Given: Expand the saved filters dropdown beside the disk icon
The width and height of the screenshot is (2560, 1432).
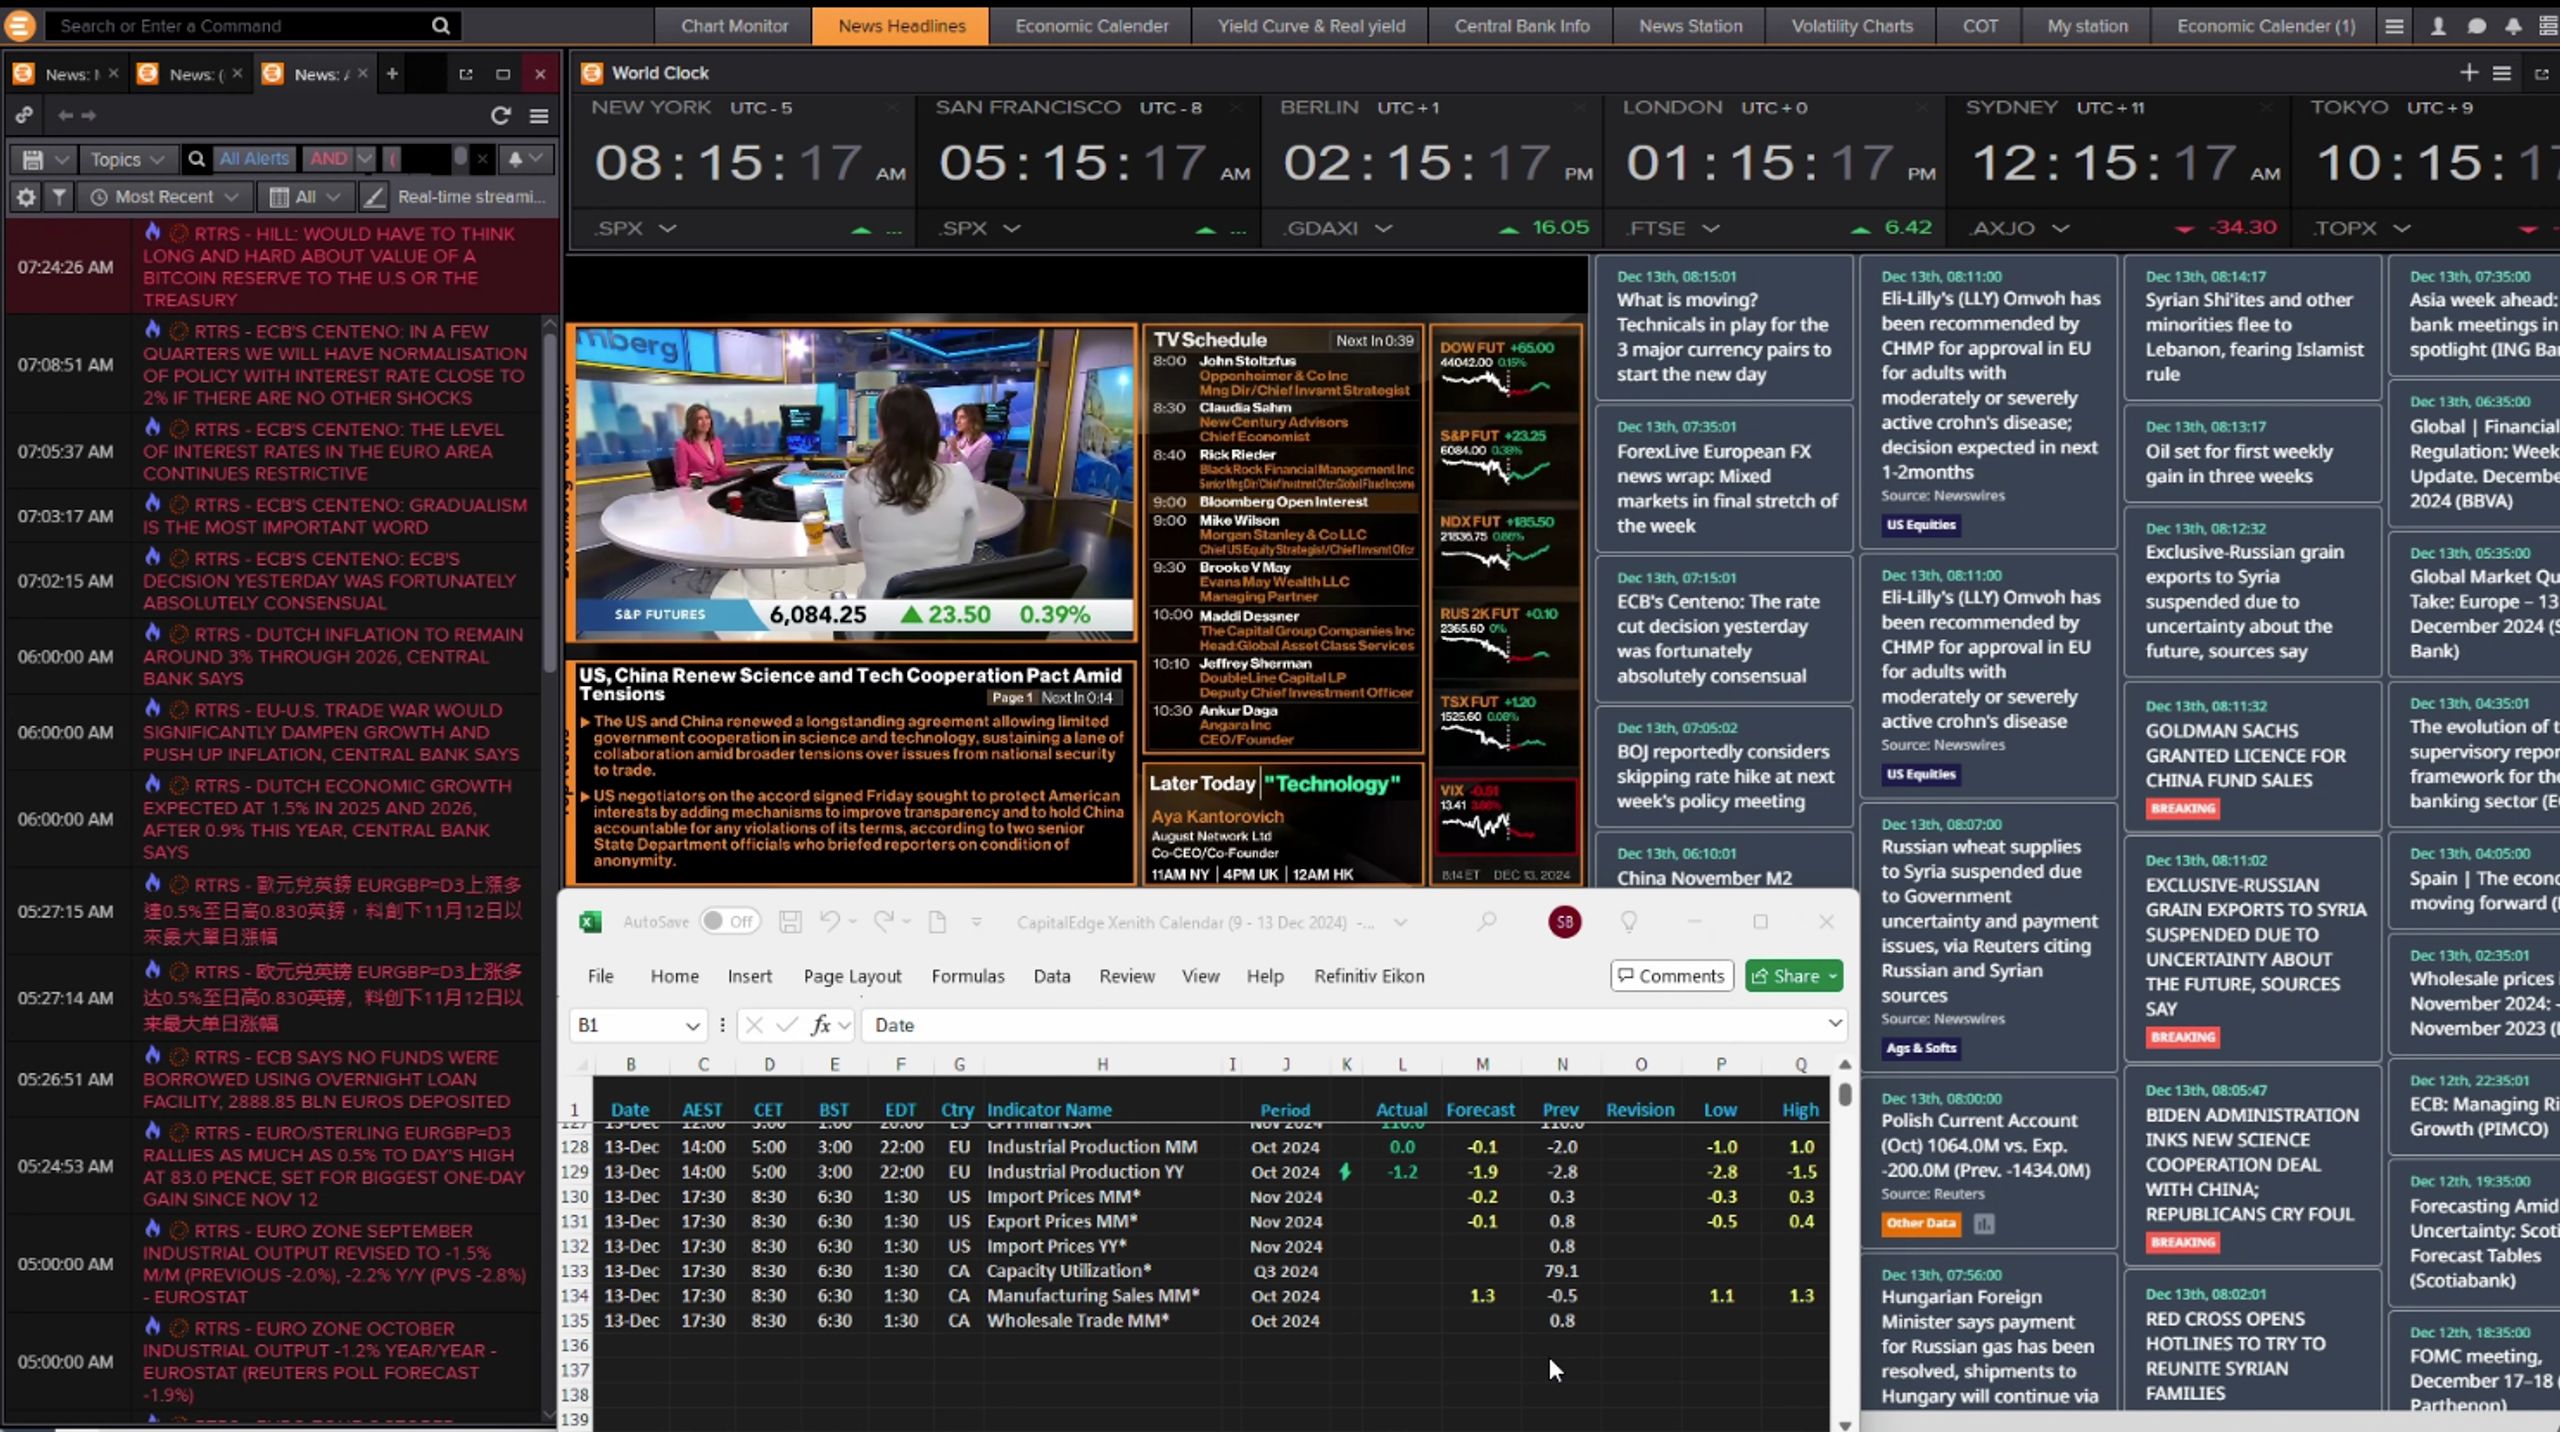Looking at the screenshot, I should click(x=62, y=159).
